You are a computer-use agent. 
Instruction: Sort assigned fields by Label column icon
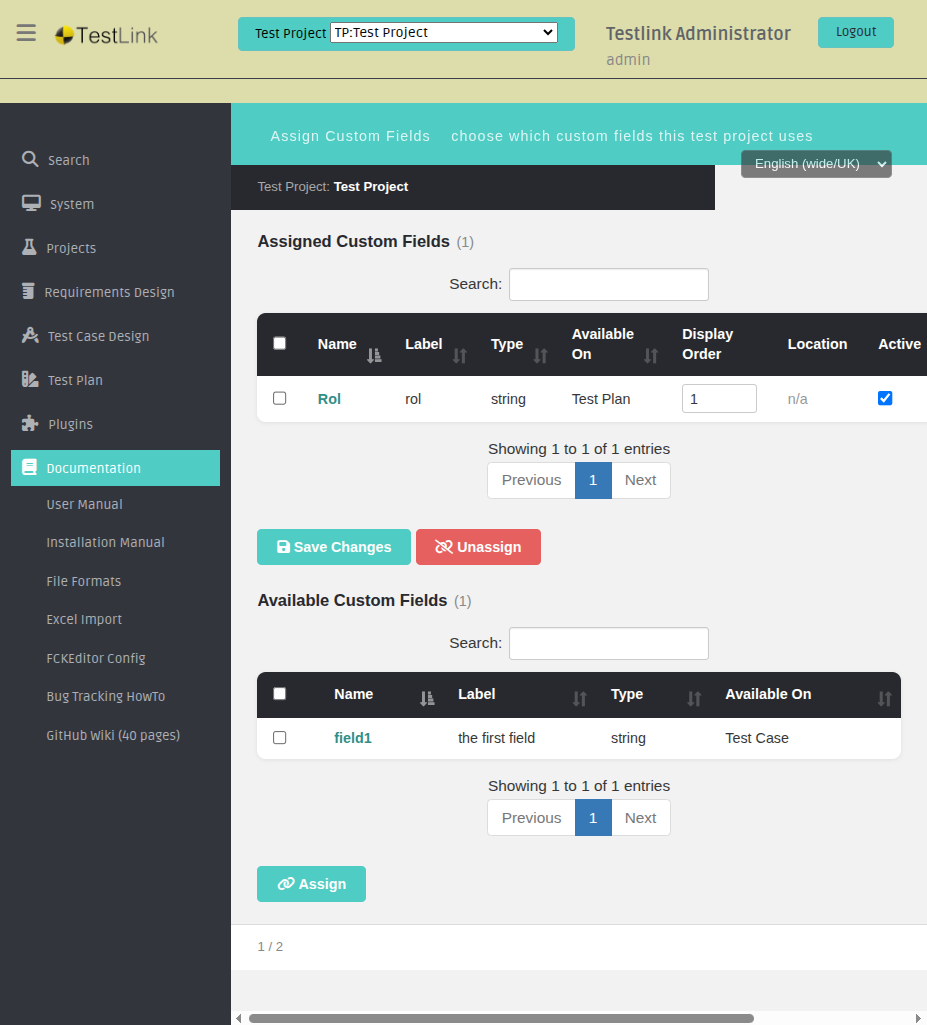tap(460, 356)
